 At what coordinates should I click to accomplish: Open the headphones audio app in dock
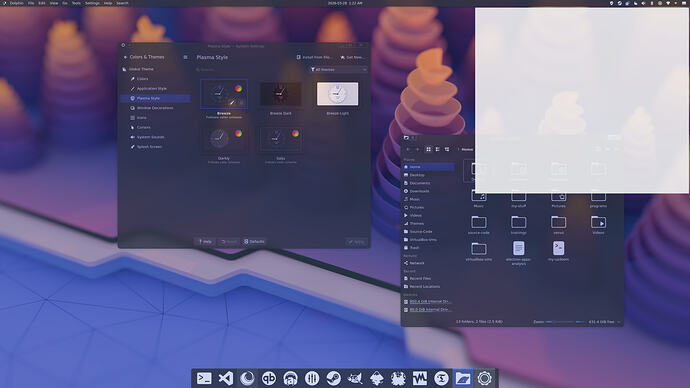[290, 378]
